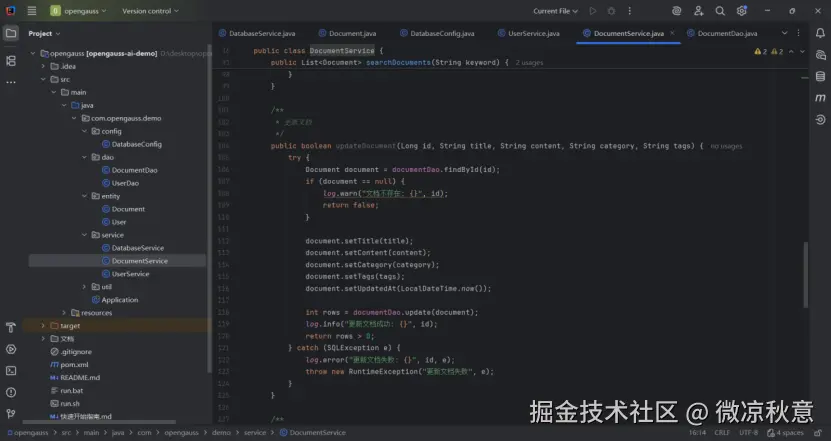Switch to DatabaseService.java tab
Viewport: 831px width, 442px height.
257,33
